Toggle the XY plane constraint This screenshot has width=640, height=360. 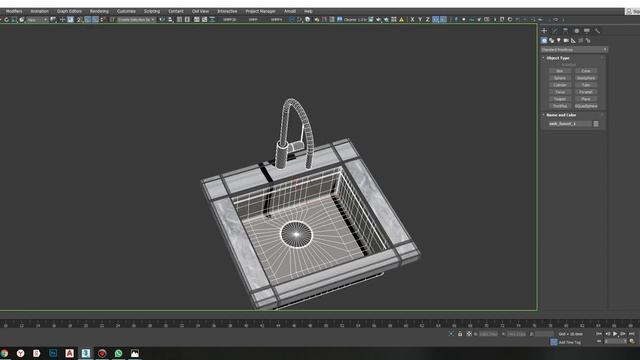pyautogui.click(x=436, y=20)
